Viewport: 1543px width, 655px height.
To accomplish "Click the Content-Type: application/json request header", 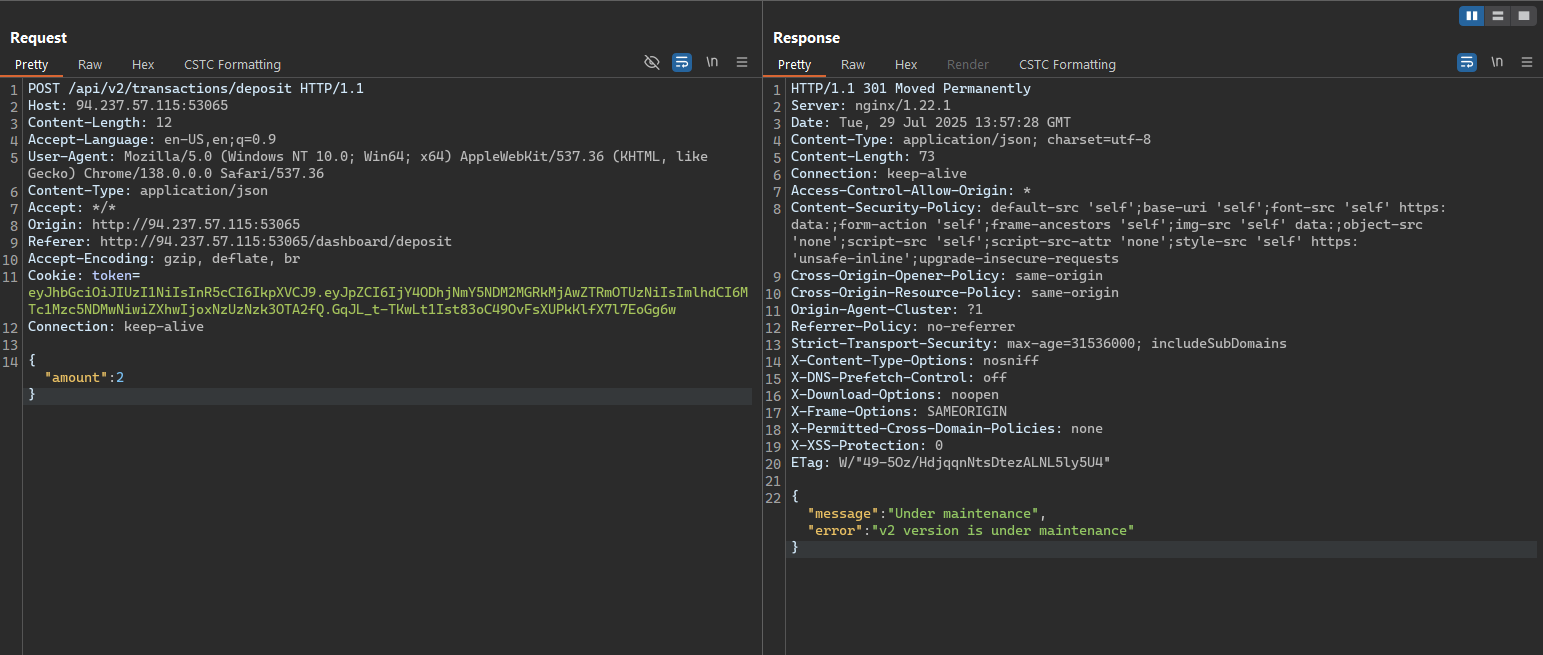I will point(148,190).
